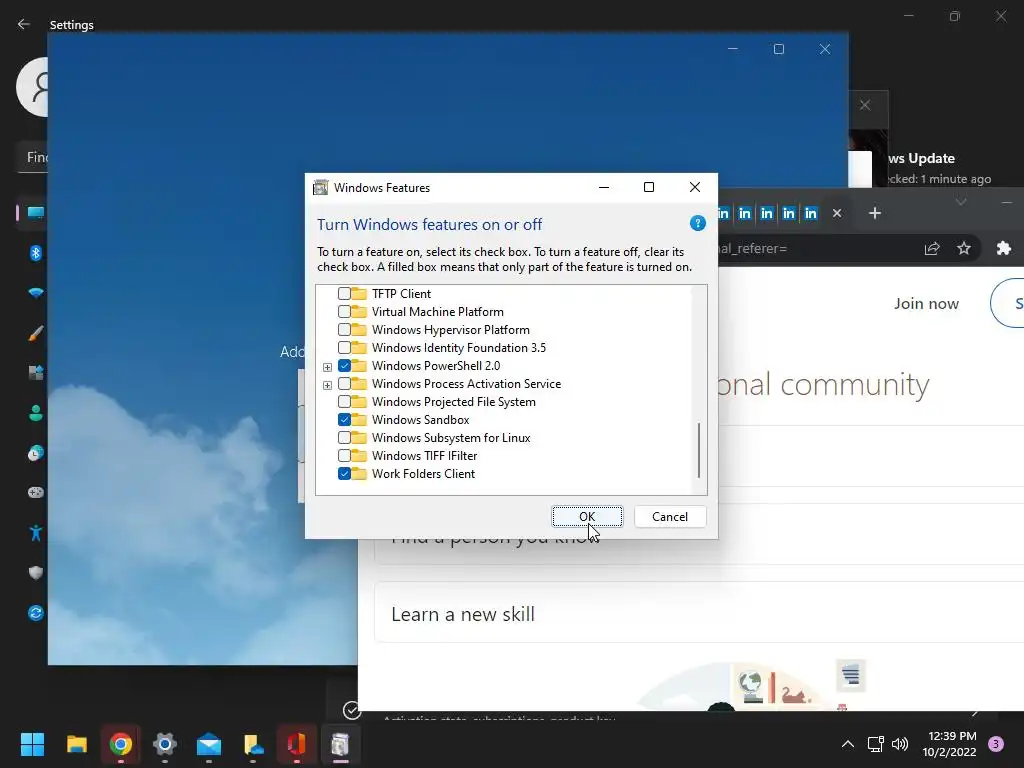Open Network & internet in Settings sidebar
1024x768 pixels.
click(x=35, y=293)
